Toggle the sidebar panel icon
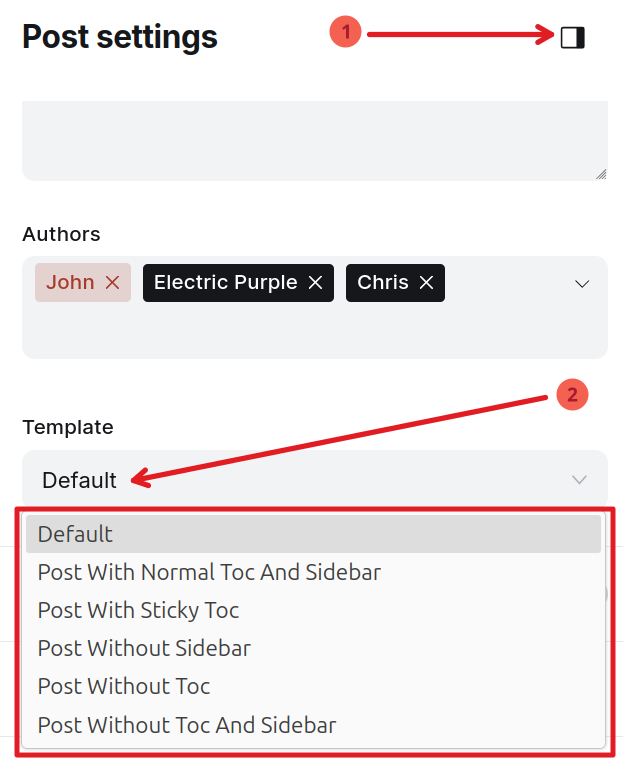Image resolution: width=623 pixels, height=765 pixels. click(572, 38)
